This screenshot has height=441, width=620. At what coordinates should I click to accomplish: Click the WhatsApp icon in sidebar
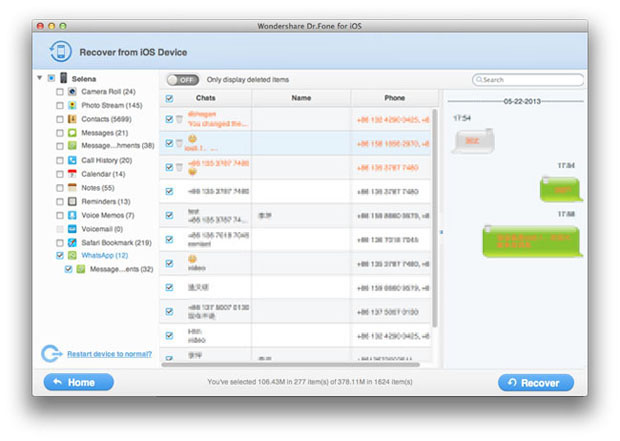coord(72,256)
